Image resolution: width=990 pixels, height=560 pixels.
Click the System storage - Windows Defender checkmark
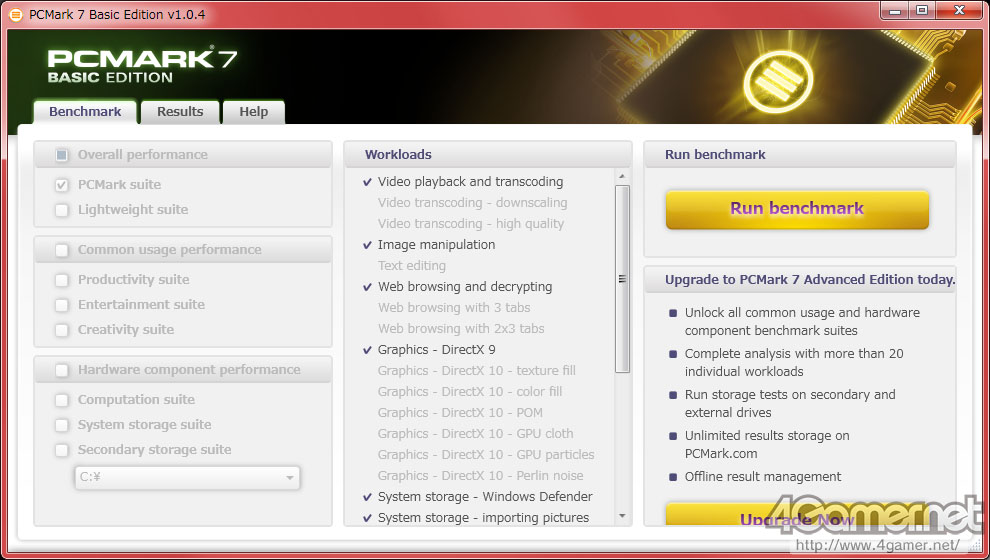click(368, 497)
